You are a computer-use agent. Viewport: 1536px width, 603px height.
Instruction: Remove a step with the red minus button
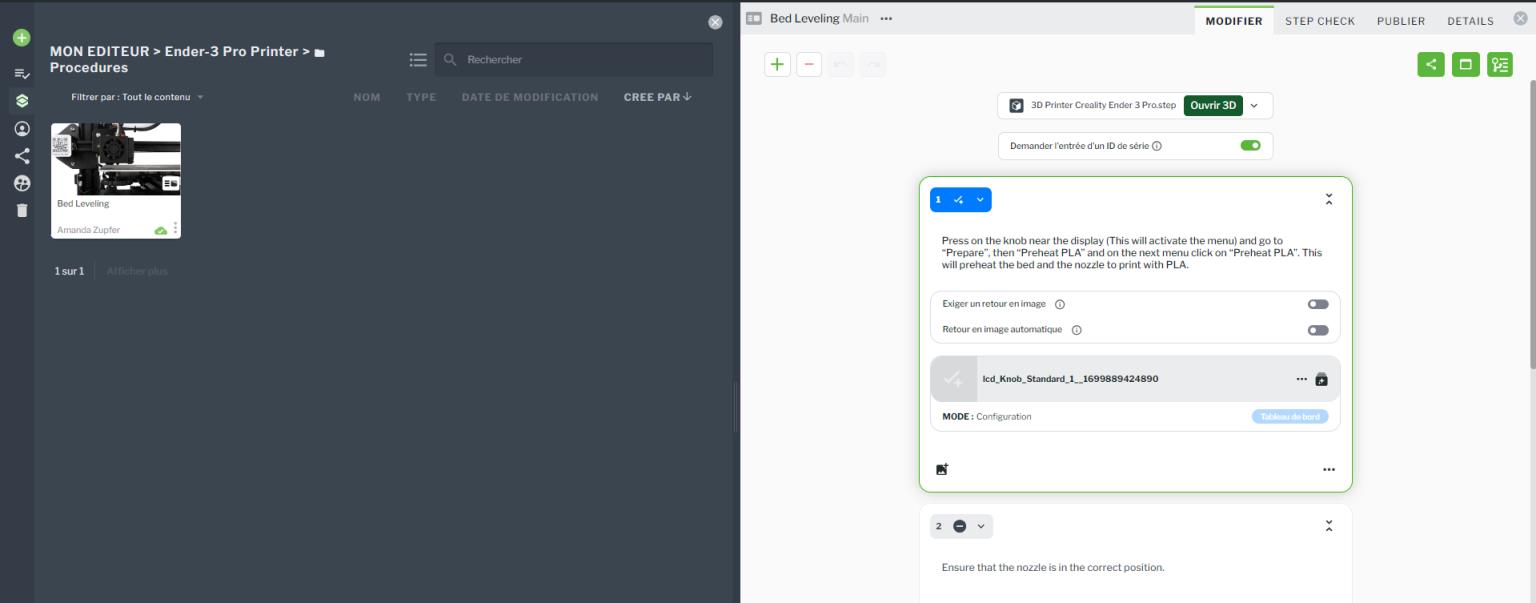tap(809, 64)
